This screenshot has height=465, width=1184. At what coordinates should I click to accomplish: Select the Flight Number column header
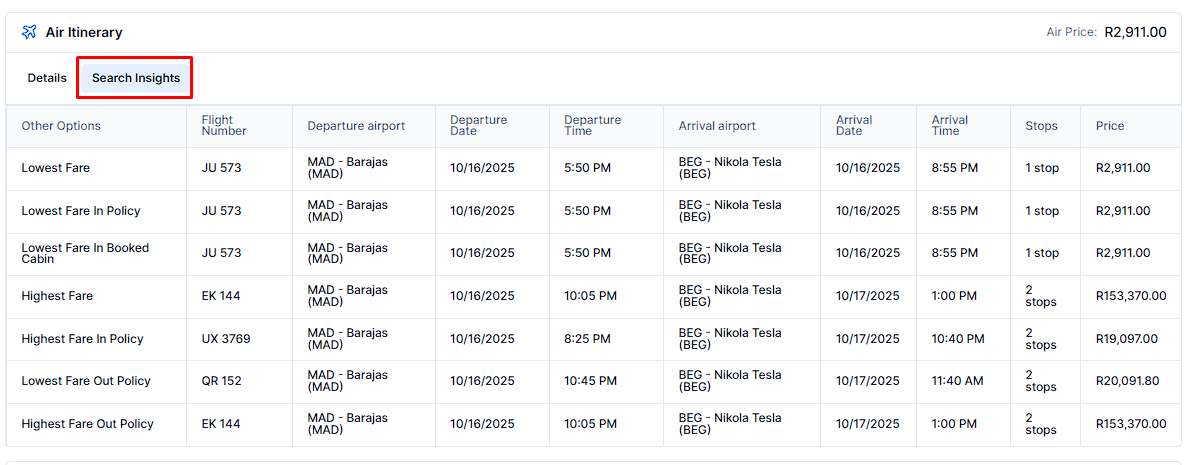click(x=224, y=126)
